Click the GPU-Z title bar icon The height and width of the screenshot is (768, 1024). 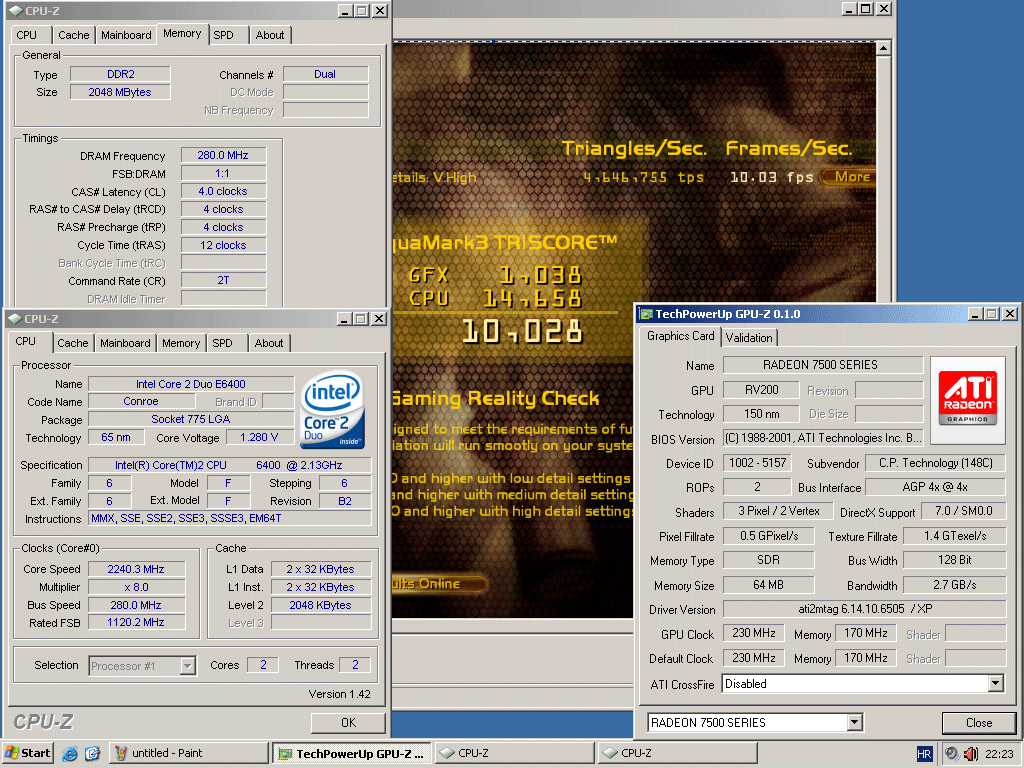[x=647, y=314]
